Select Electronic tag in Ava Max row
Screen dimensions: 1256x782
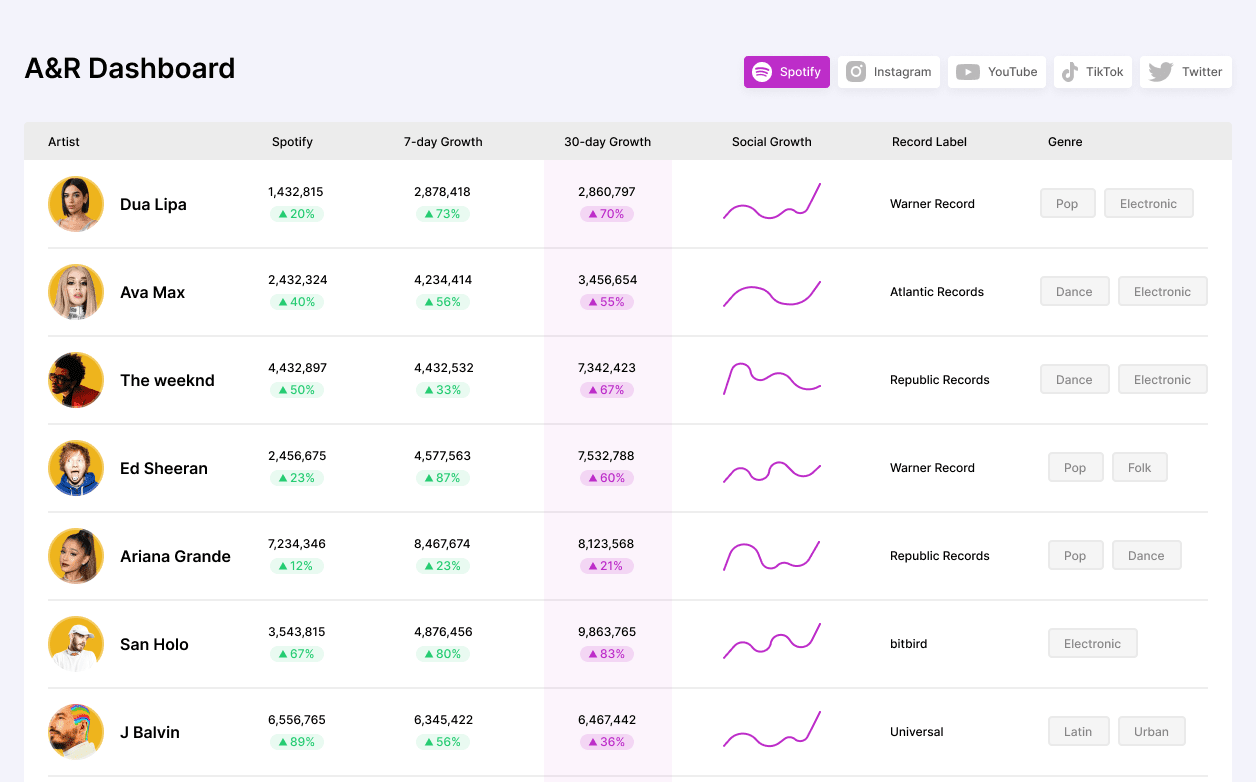point(1162,292)
